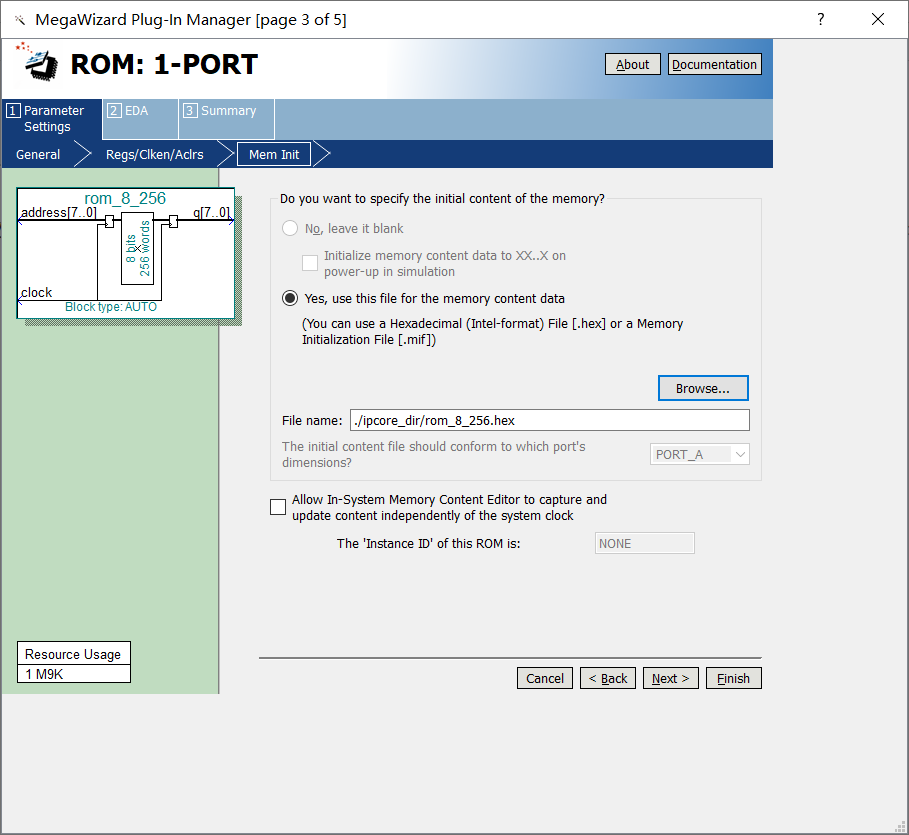Click the rom_8_256 block diagram preview

126,253
